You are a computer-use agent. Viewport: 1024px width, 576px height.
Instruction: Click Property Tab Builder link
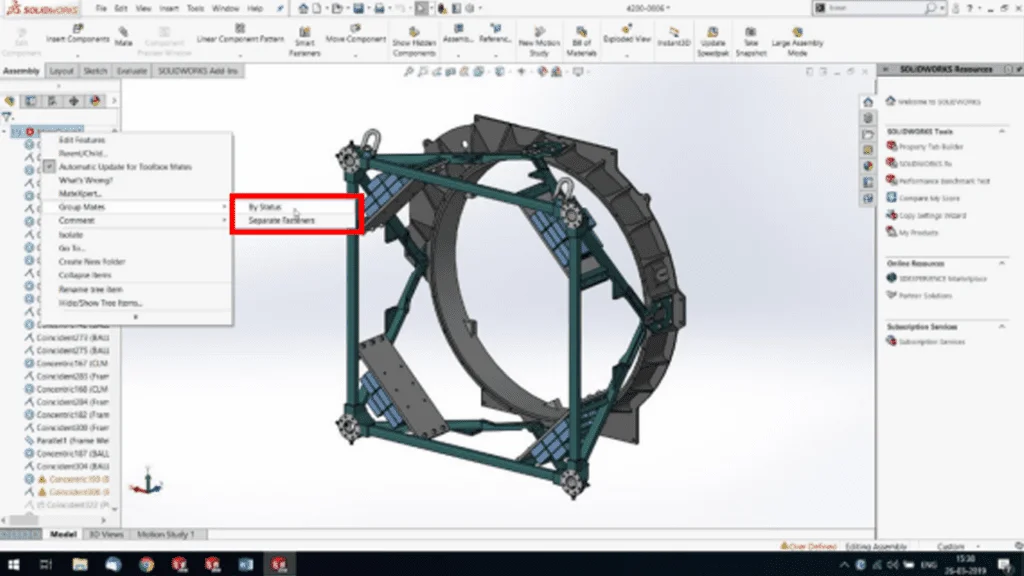click(931, 147)
